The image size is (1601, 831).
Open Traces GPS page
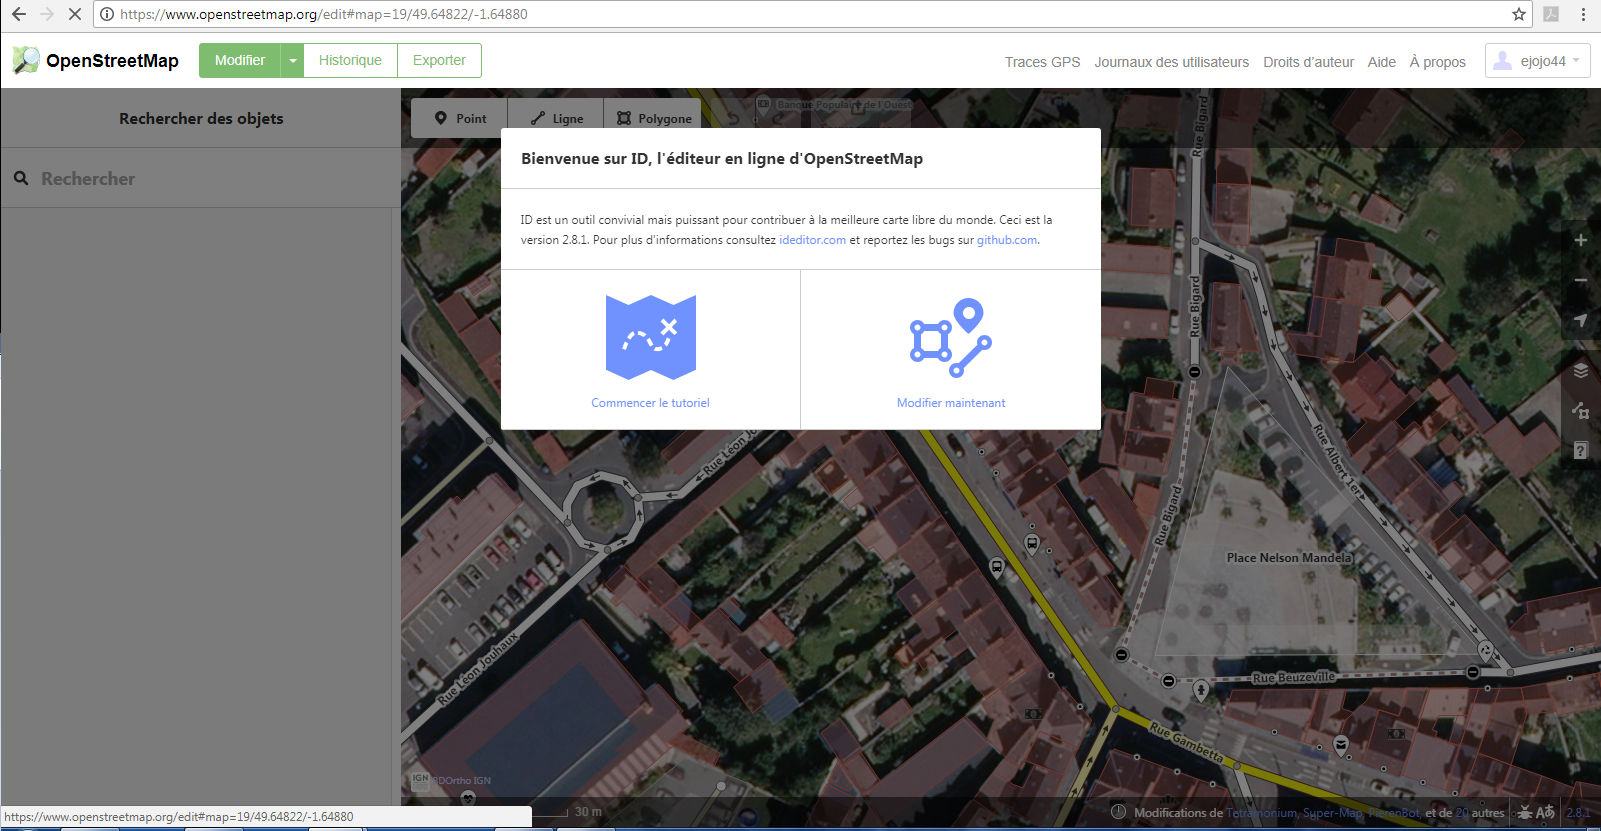point(1042,62)
